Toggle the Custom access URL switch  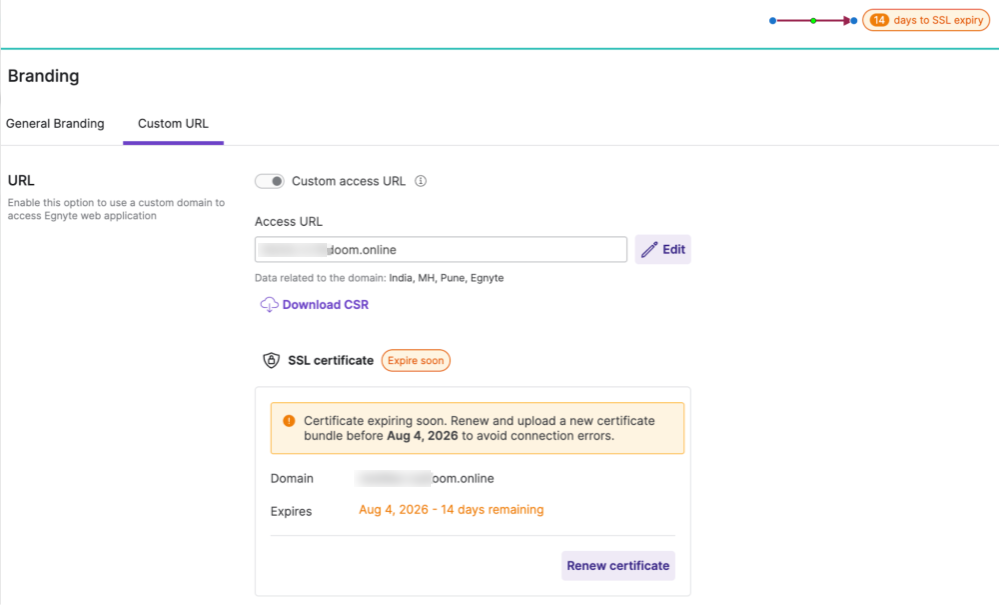[270, 182]
